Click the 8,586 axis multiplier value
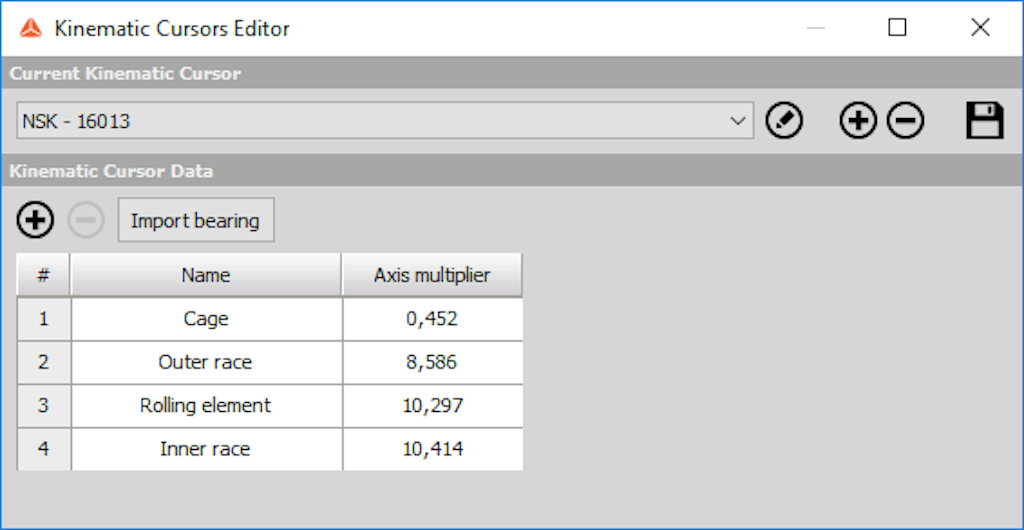 coord(432,362)
